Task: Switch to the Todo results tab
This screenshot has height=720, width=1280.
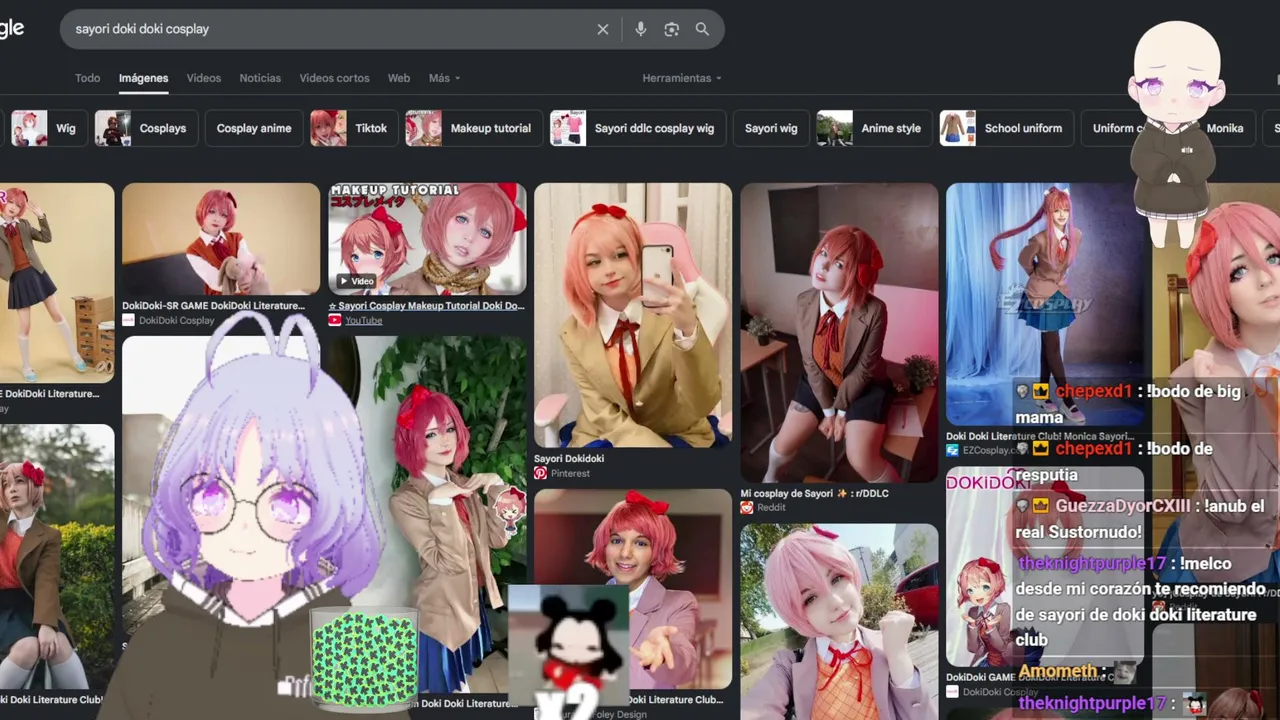Action: click(x=87, y=78)
